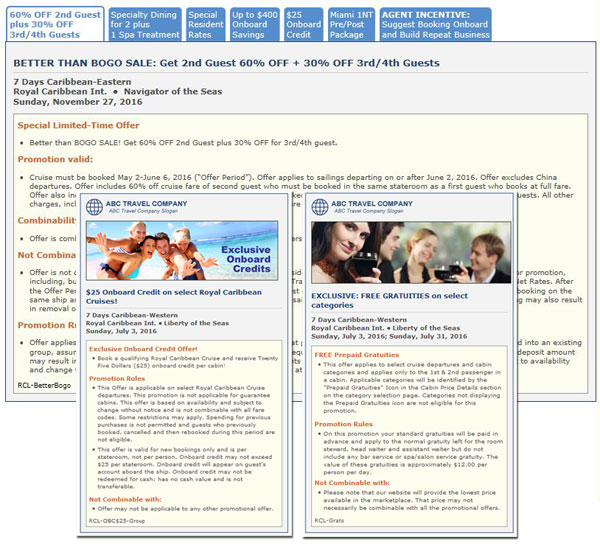
Task: Click the RCL-Grats promo code
Action: pos(329,521)
